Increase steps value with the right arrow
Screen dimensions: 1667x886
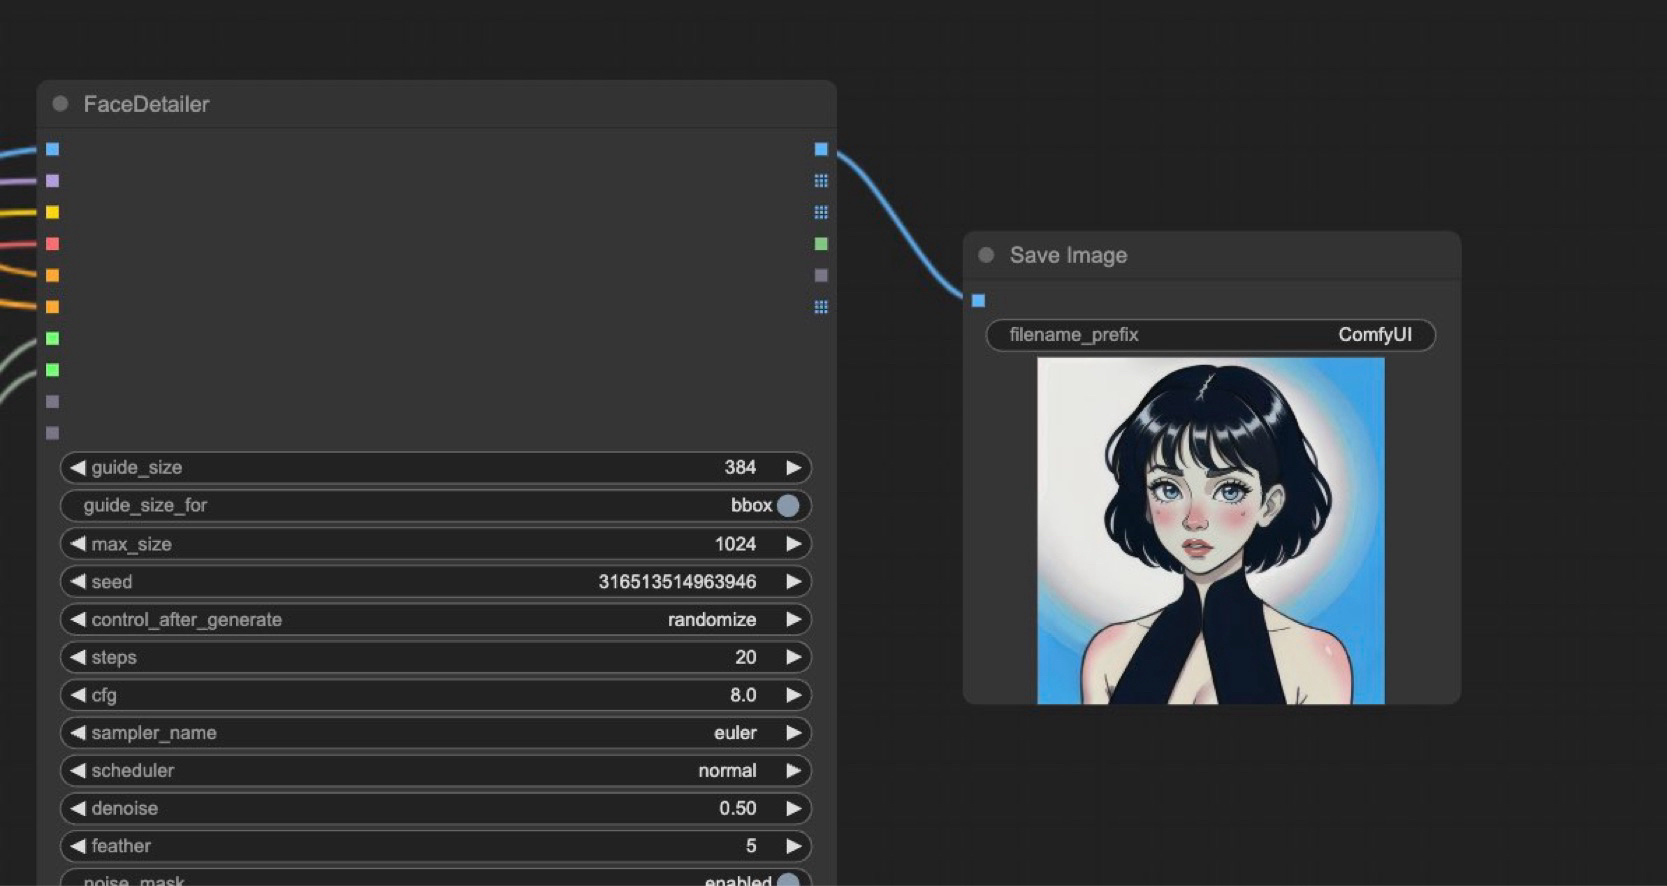pos(793,658)
